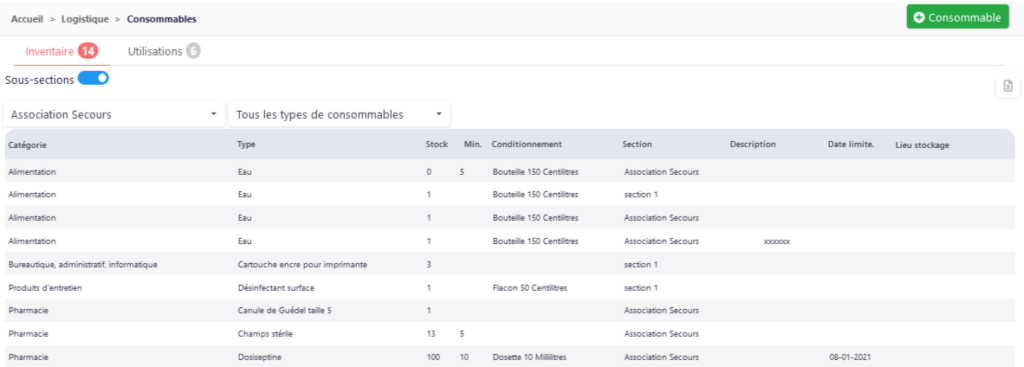This screenshot has height=367, width=1024.
Task: Click the grey 6 badge on Utilisations
Action: [x=193, y=51]
